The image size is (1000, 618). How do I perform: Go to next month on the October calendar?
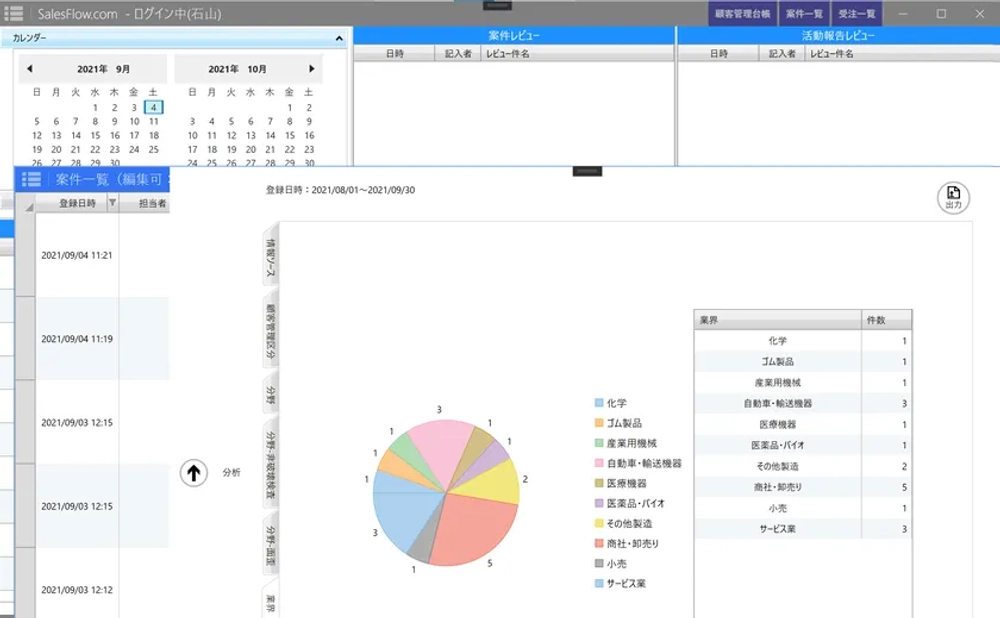(x=311, y=68)
